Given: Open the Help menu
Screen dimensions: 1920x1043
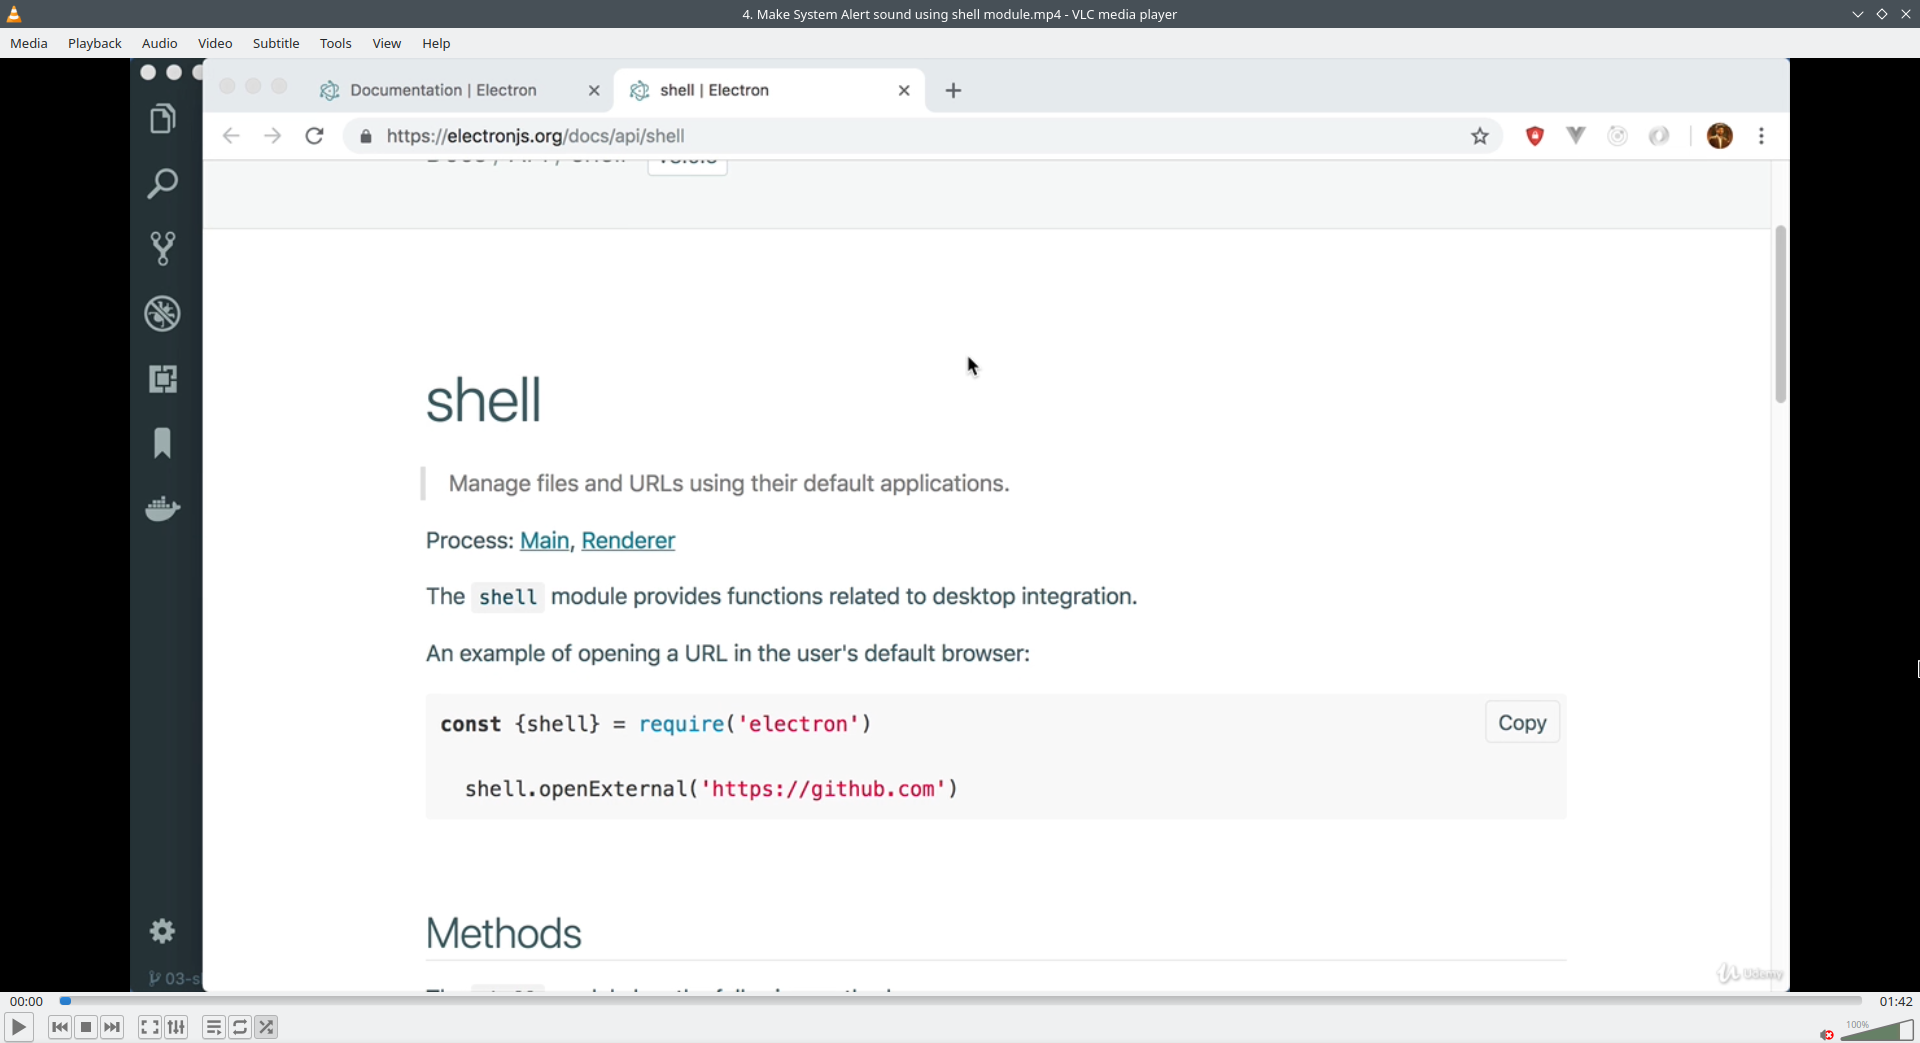Looking at the screenshot, I should pos(436,43).
